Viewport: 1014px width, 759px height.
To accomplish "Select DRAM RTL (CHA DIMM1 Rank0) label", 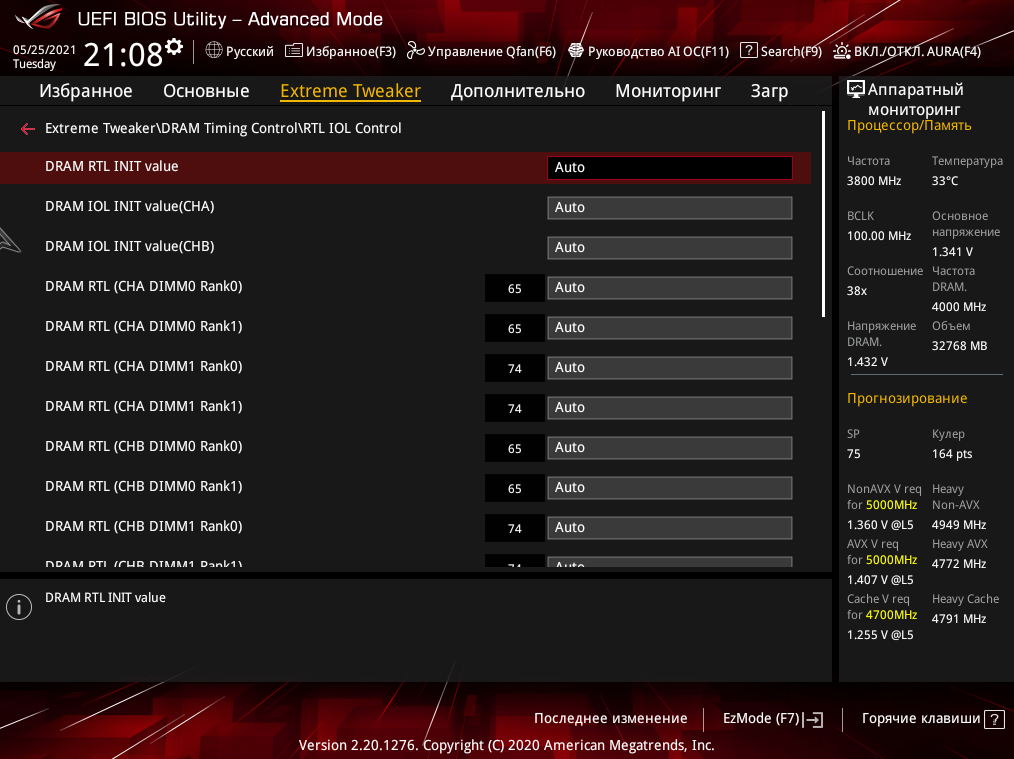I will (x=144, y=367).
